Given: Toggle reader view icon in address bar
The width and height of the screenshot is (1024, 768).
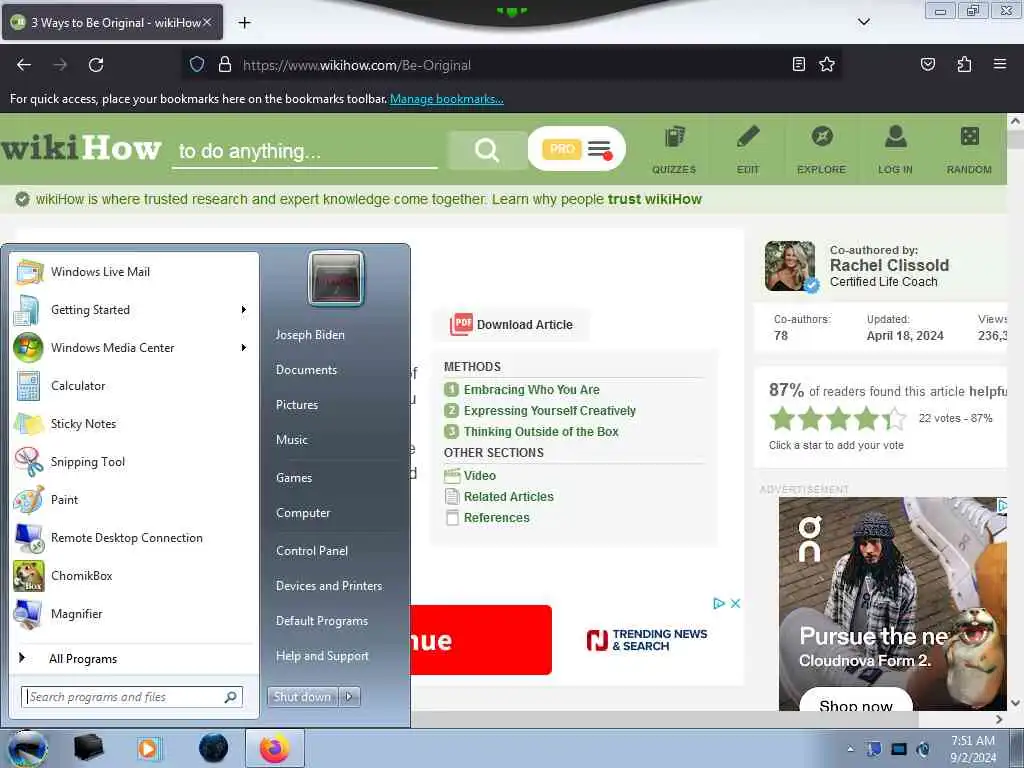Looking at the screenshot, I should pyautogui.click(x=798, y=64).
